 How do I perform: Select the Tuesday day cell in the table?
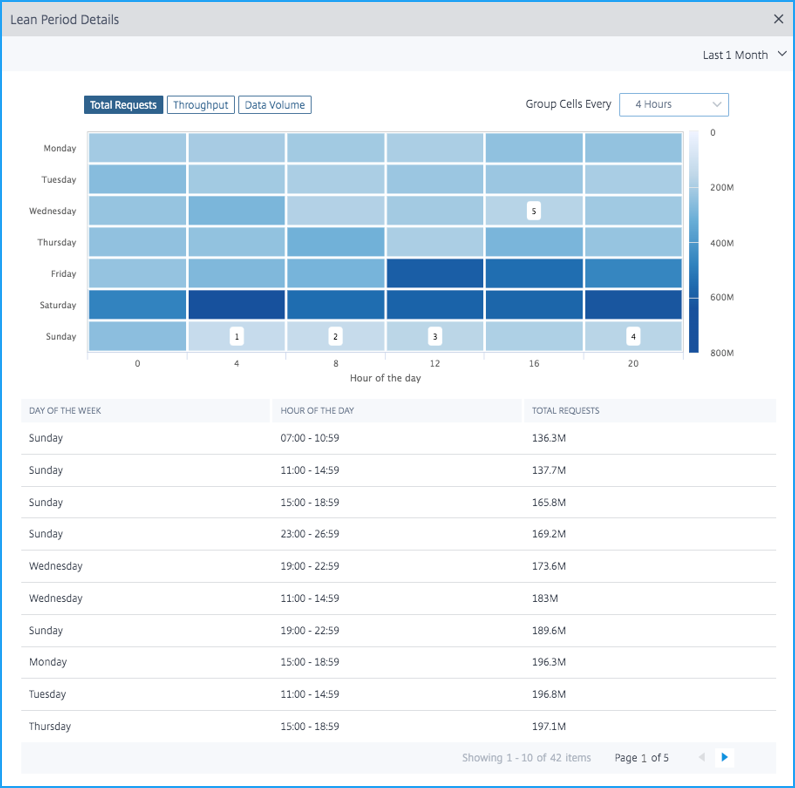pos(47,694)
